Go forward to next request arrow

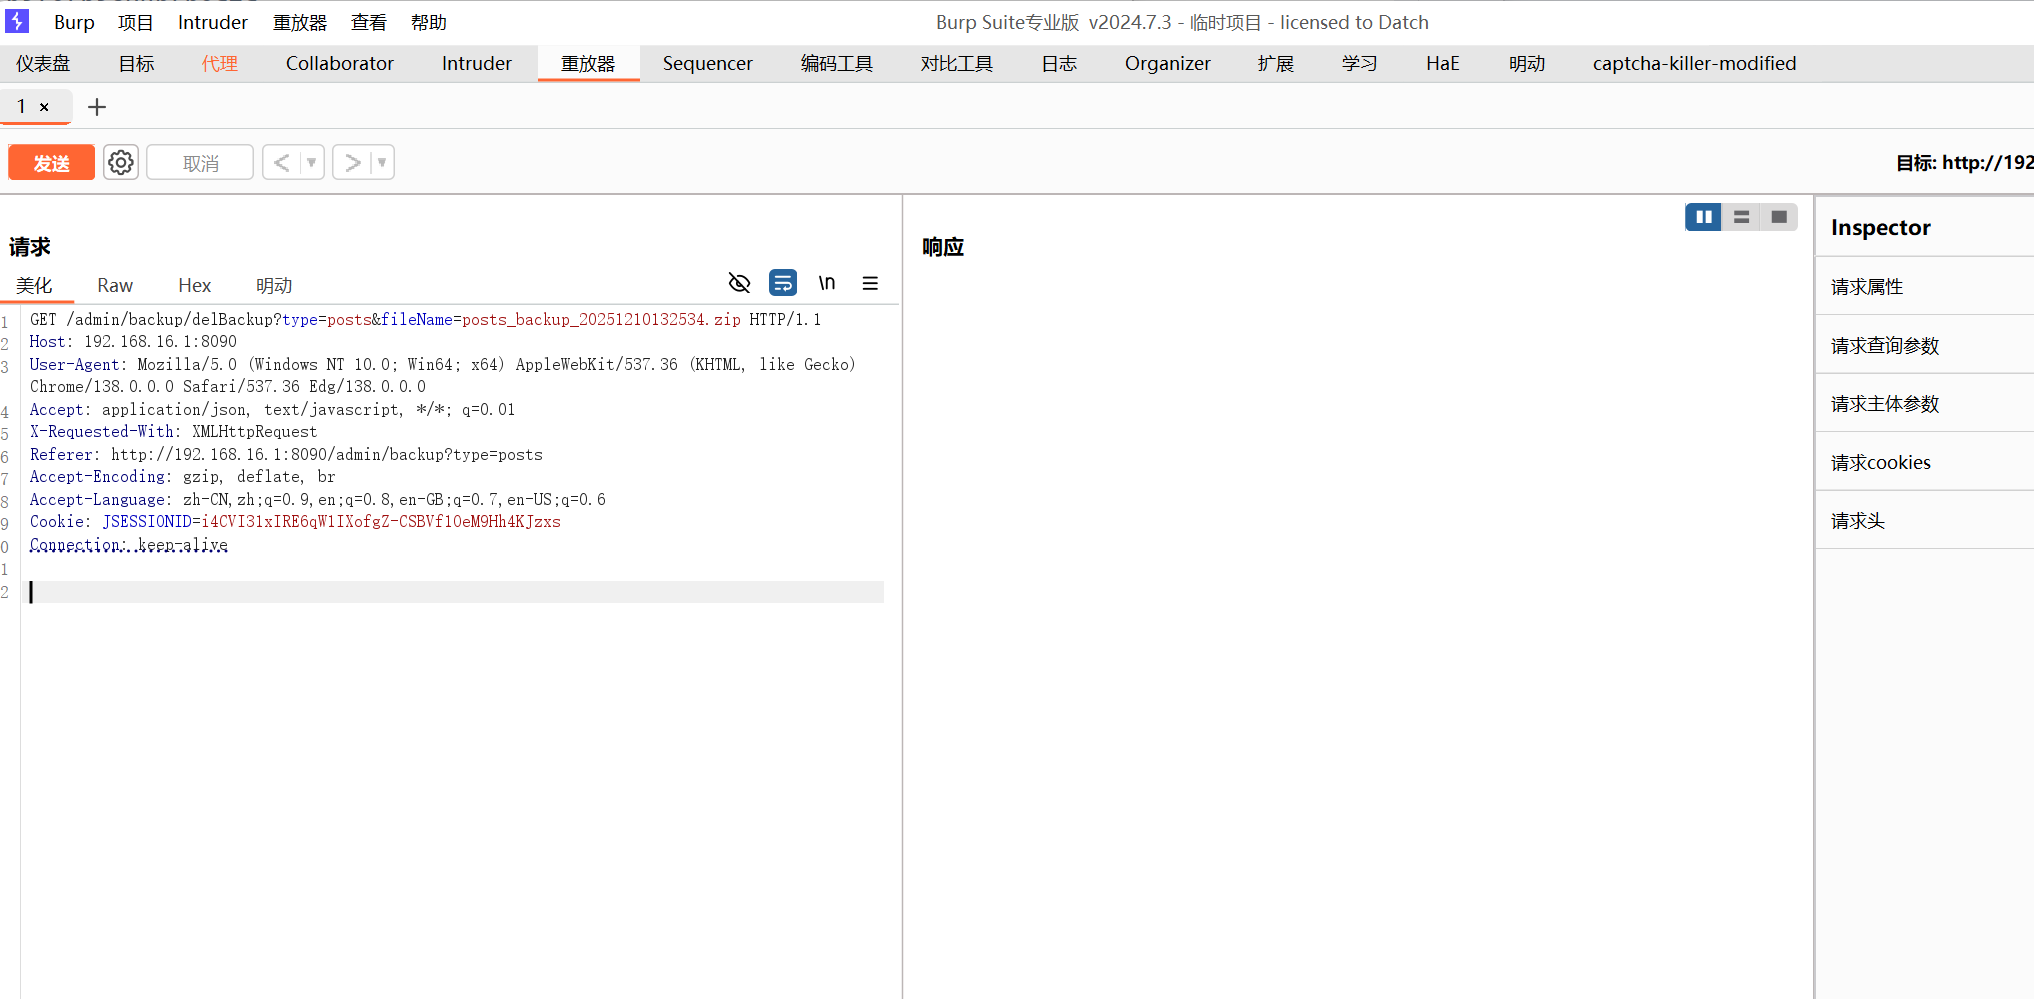tap(352, 162)
